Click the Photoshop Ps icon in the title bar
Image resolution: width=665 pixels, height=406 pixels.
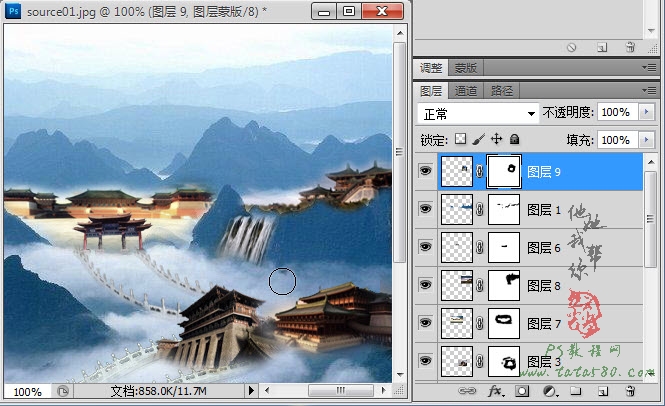[x=14, y=10]
